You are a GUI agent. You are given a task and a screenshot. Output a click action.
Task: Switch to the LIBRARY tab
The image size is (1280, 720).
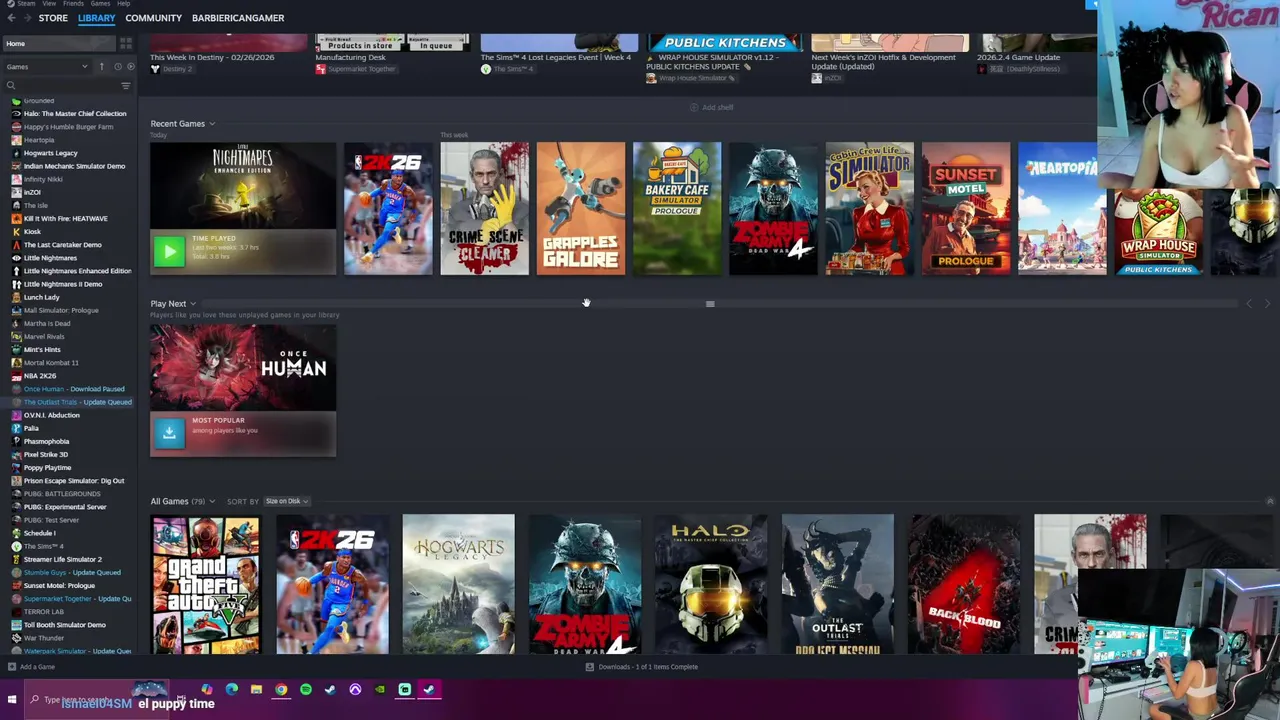click(97, 18)
